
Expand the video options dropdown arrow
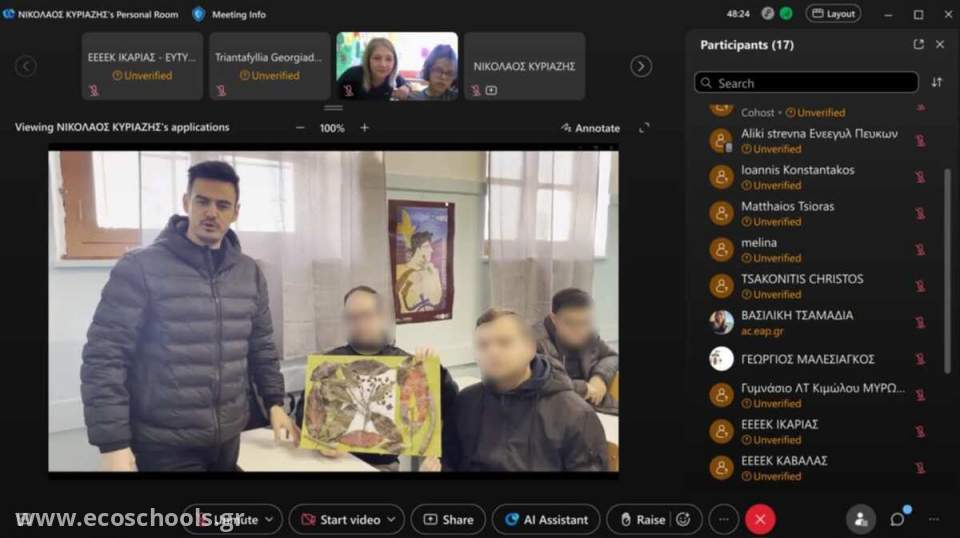391,519
